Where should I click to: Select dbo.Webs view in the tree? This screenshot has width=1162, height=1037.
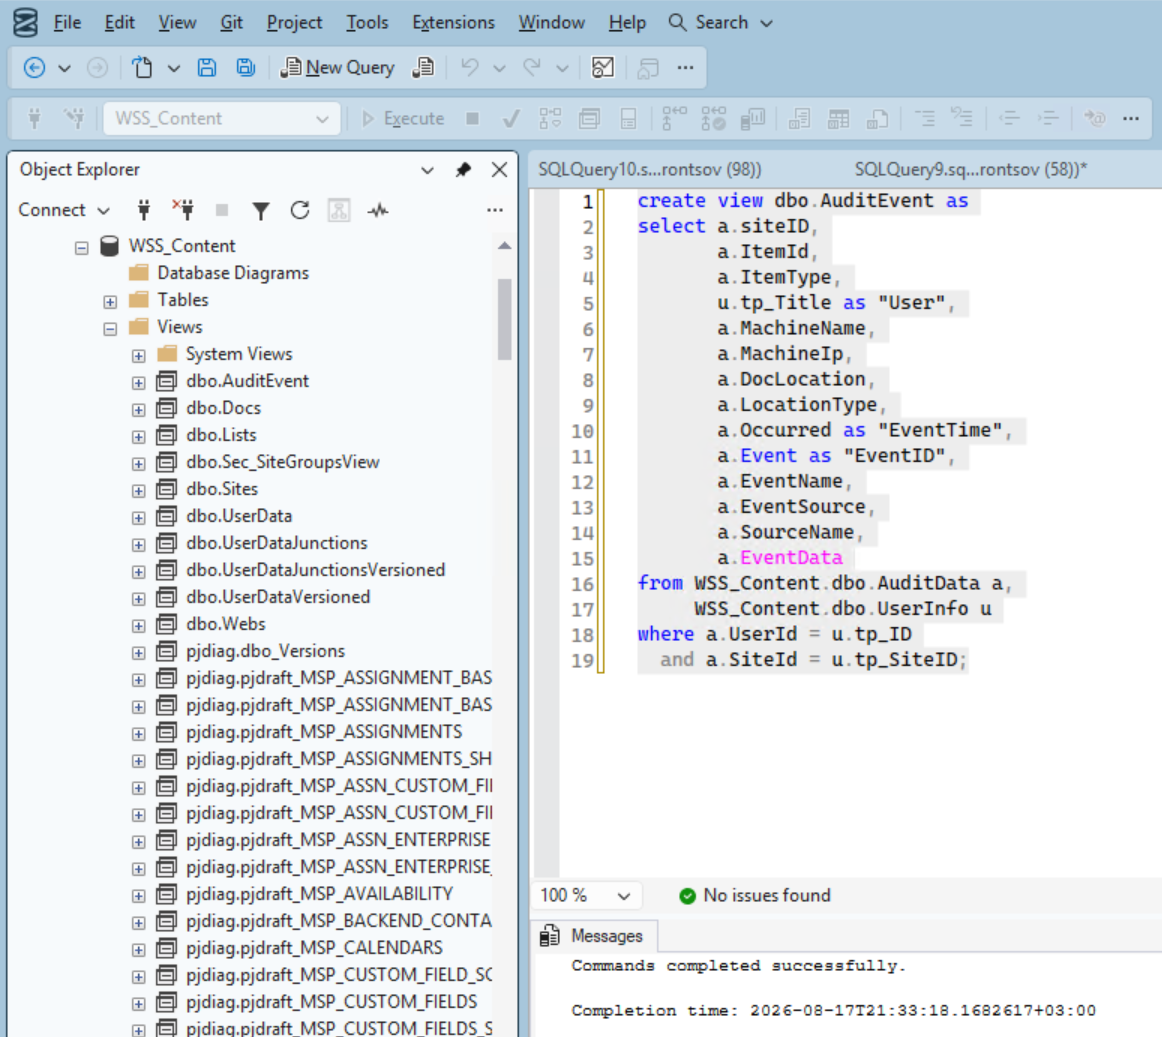coord(225,624)
